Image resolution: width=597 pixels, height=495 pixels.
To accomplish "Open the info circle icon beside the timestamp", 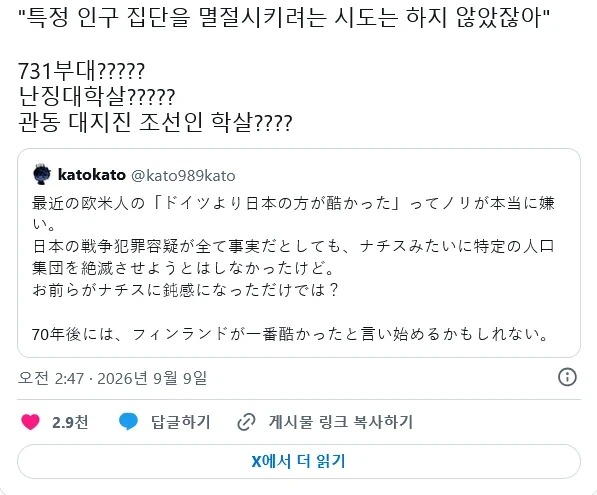I will pos(567,377).
